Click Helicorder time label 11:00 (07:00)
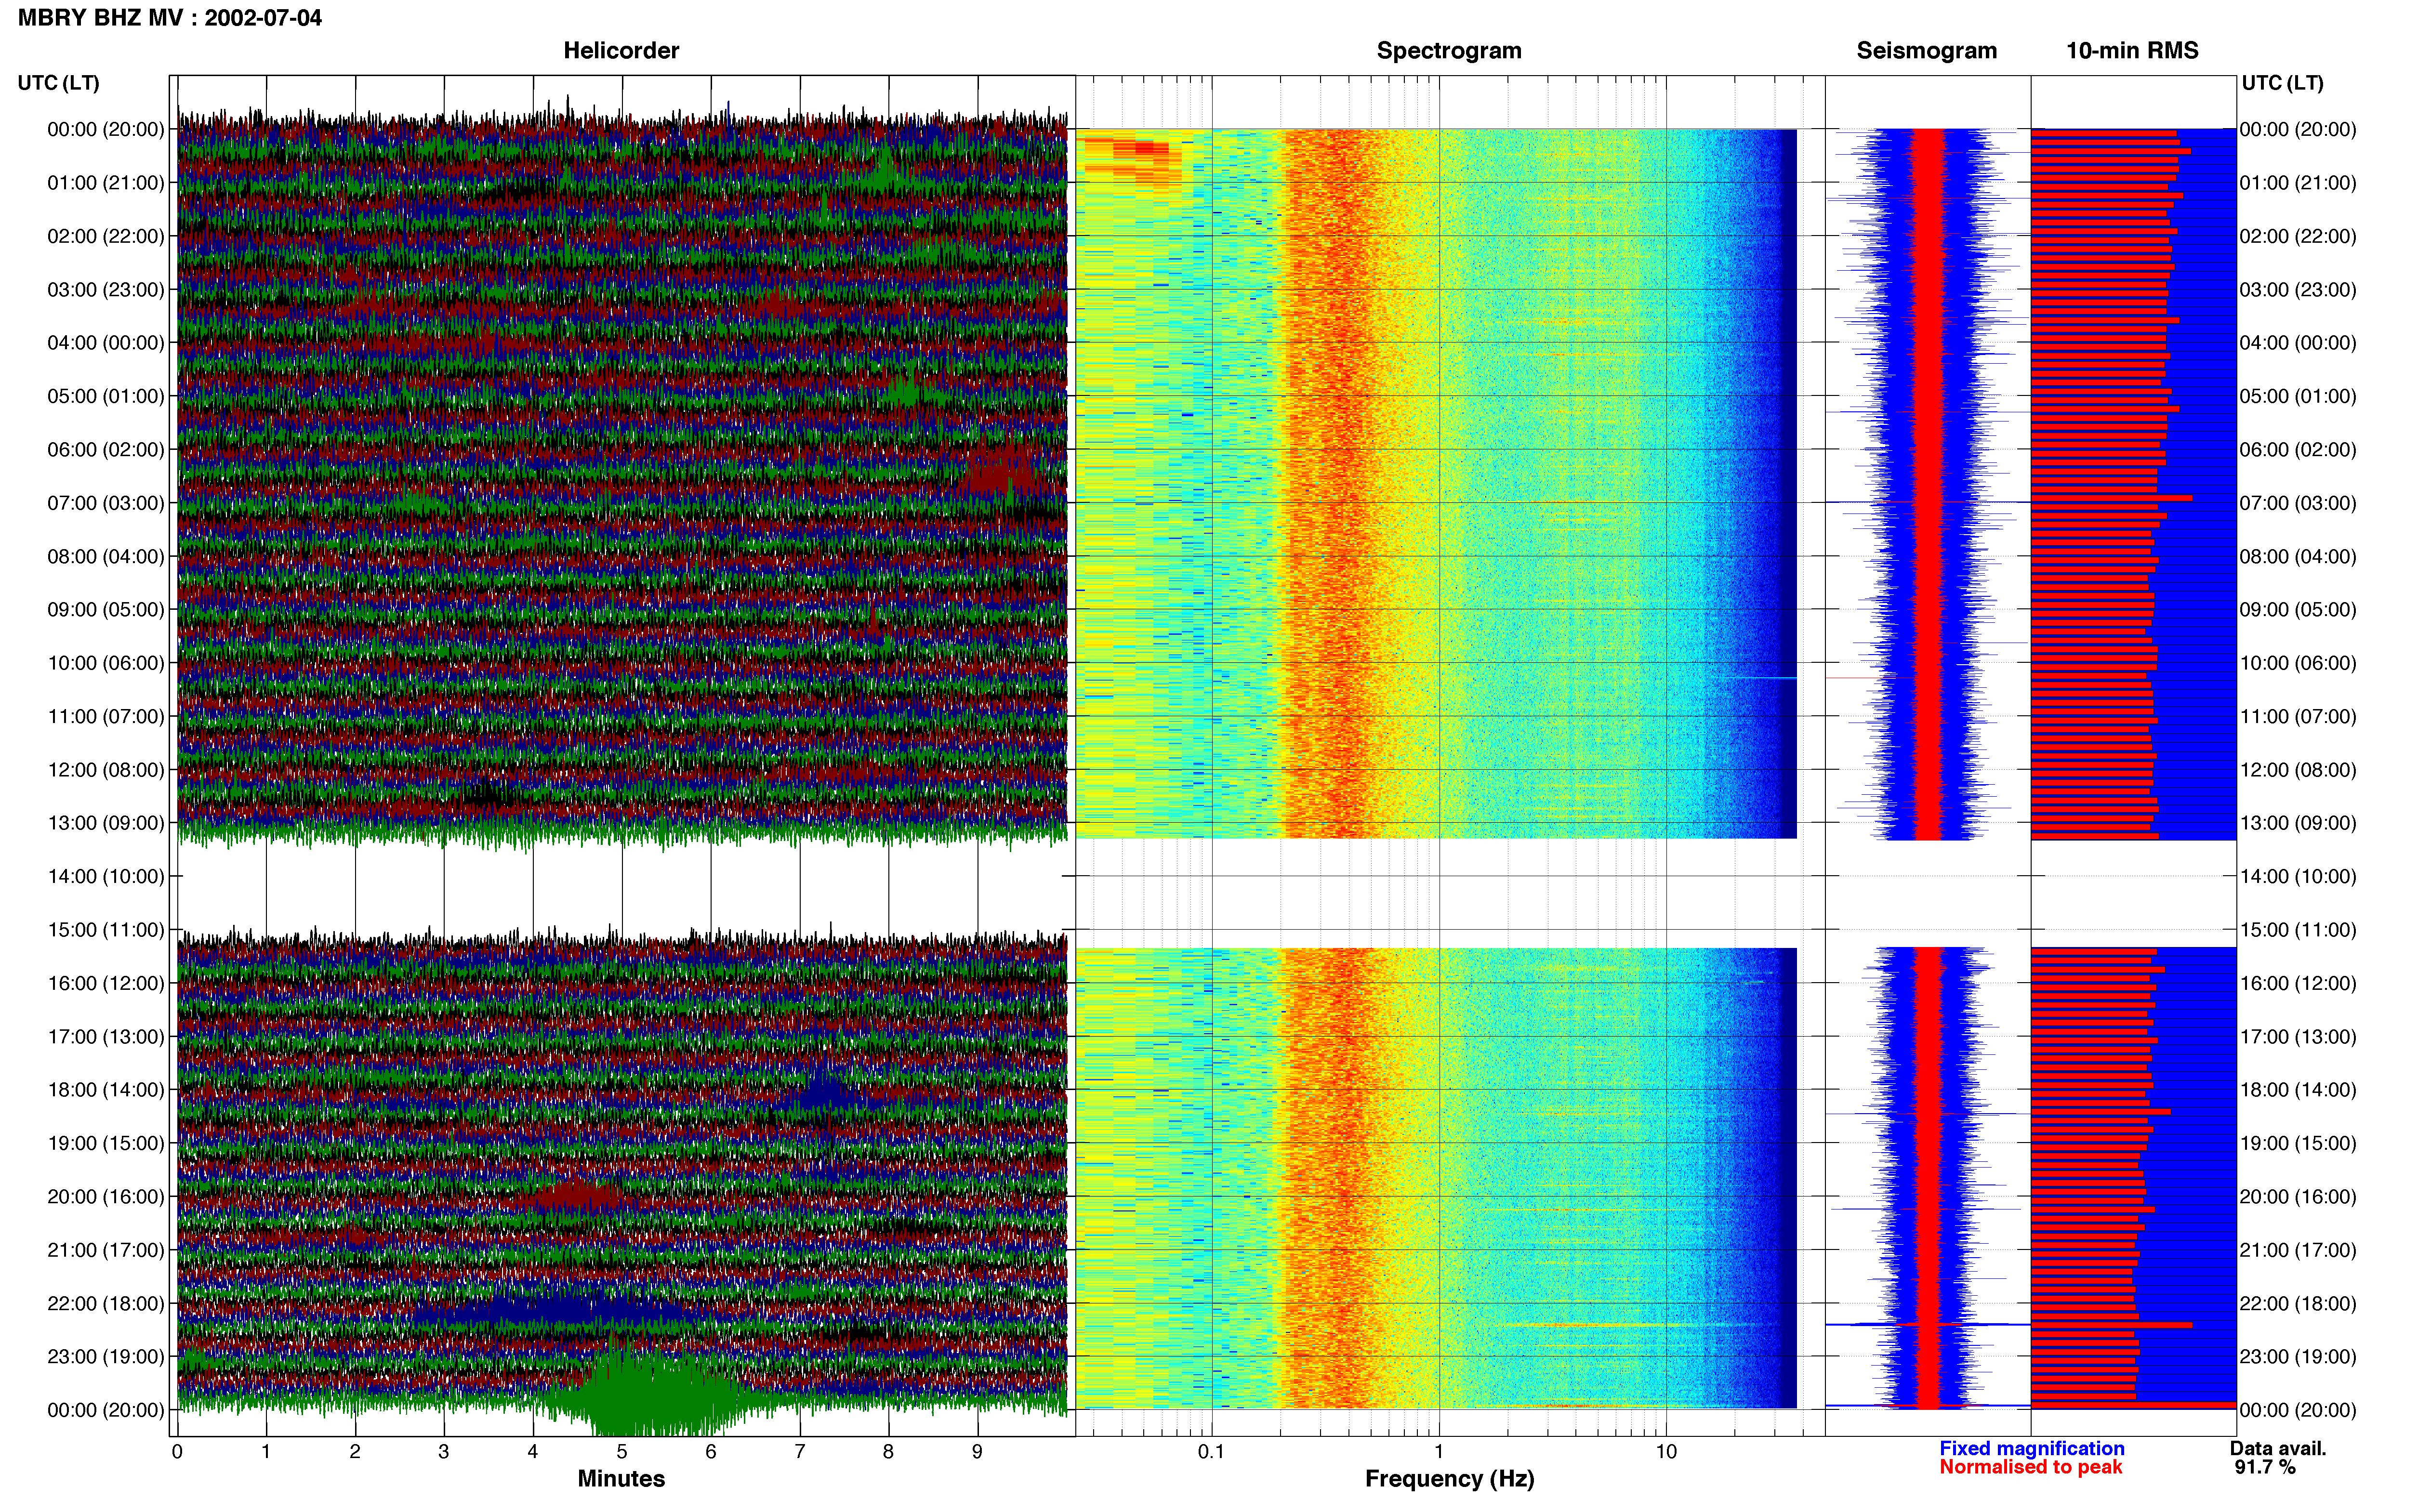The image size is (2418, 1512). point(106,717)
